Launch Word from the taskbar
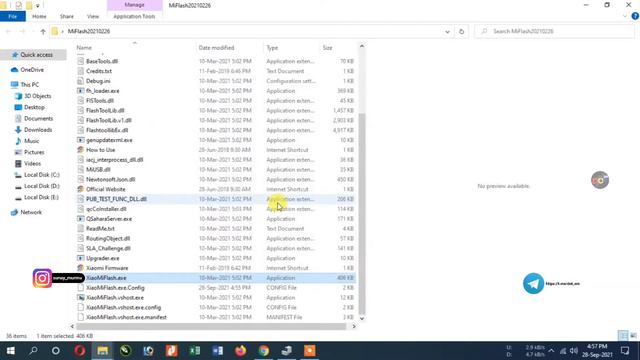The image size is (640, 360). pos(218,351)
